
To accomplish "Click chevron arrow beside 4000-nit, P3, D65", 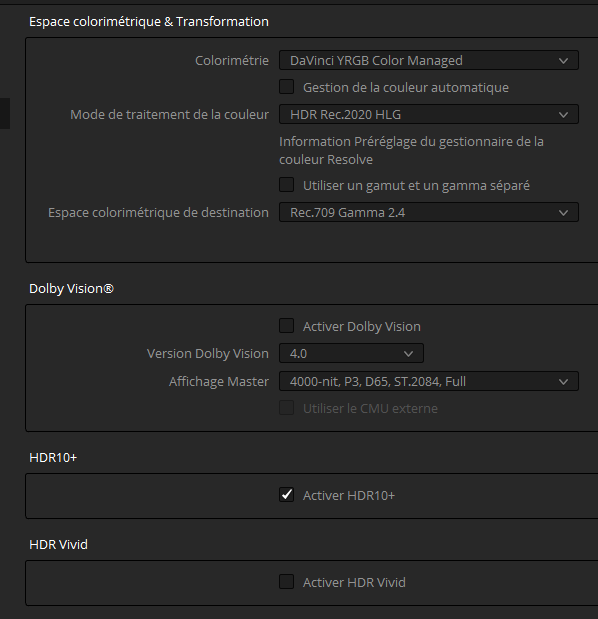I will pyautogui.click(x=563, y=382).
